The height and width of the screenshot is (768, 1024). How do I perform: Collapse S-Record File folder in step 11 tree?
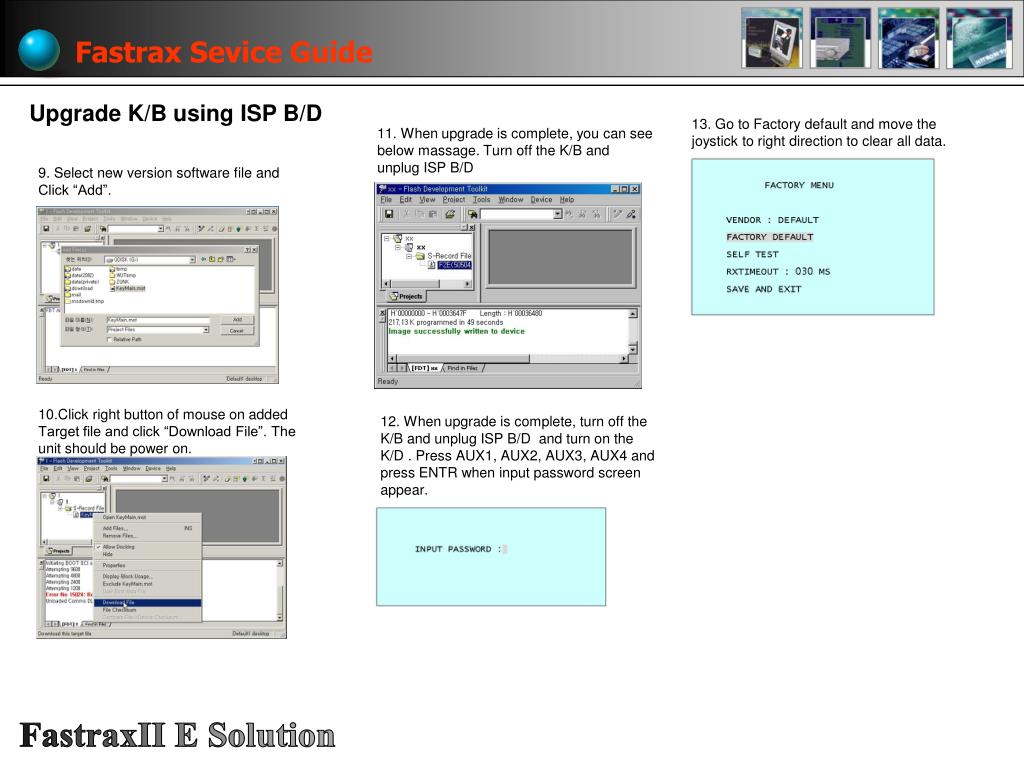coord(409,256)
